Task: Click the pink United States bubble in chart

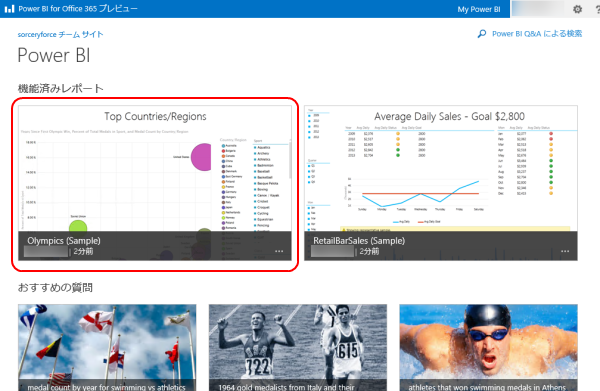Action: (x=201, y=157)
